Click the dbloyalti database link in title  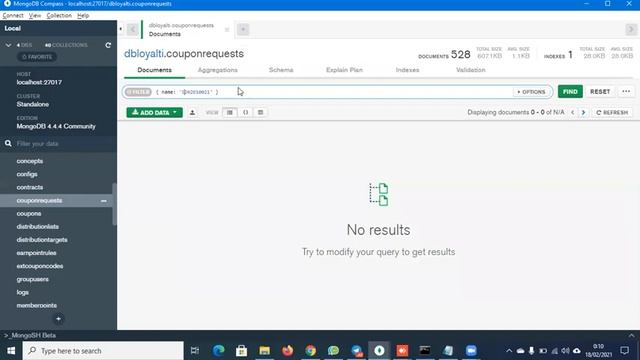click(144, 54)
